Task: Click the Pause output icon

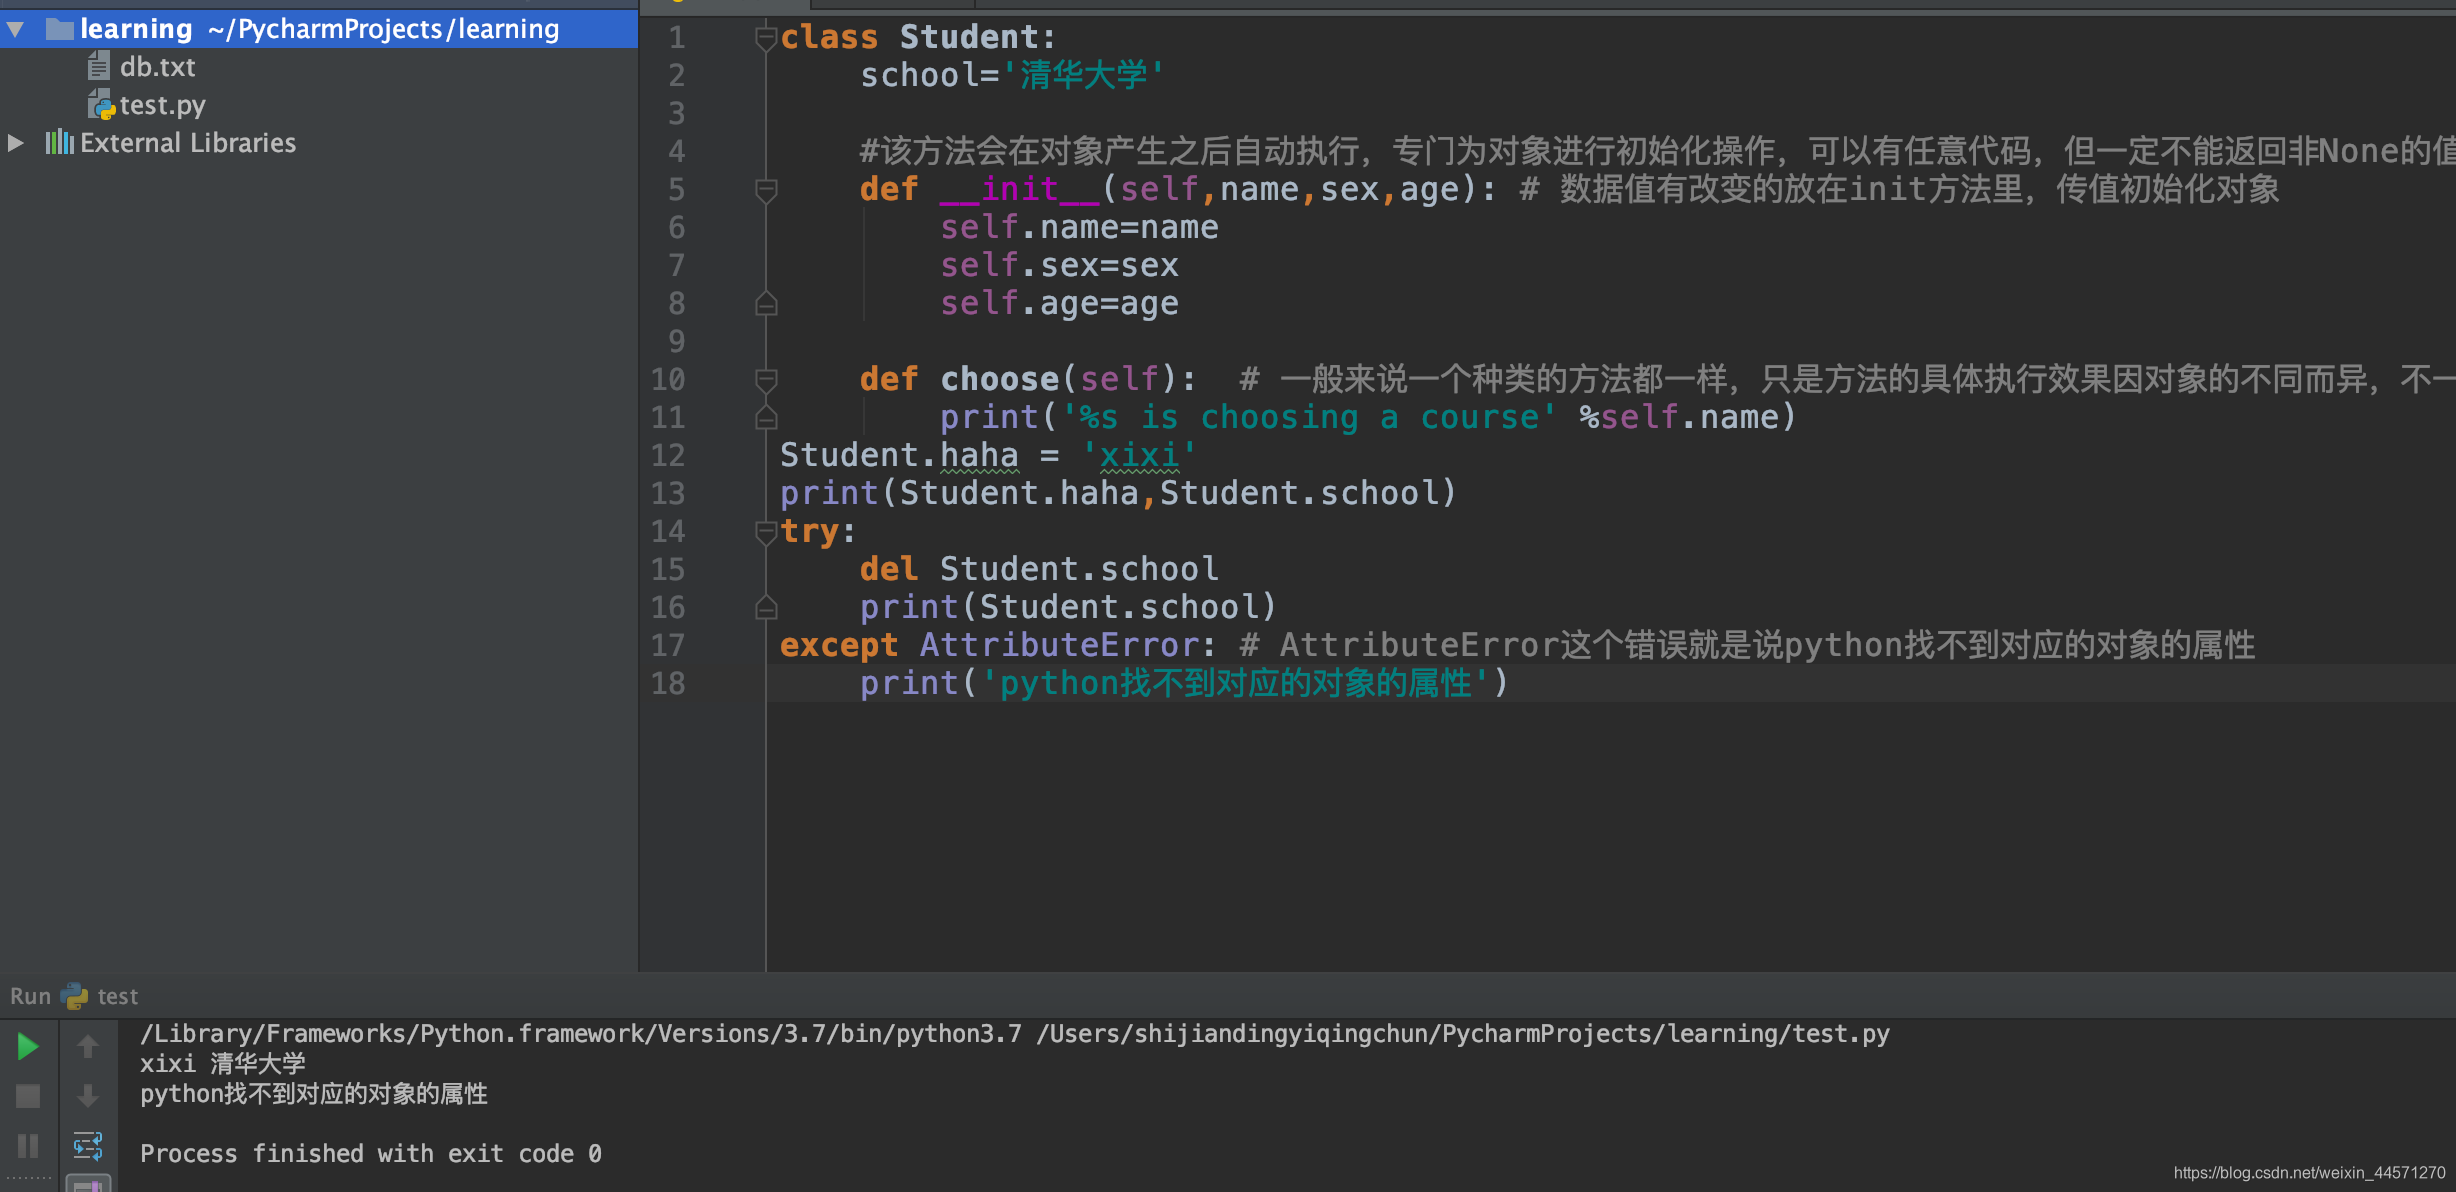Action: coord(28,1145)
